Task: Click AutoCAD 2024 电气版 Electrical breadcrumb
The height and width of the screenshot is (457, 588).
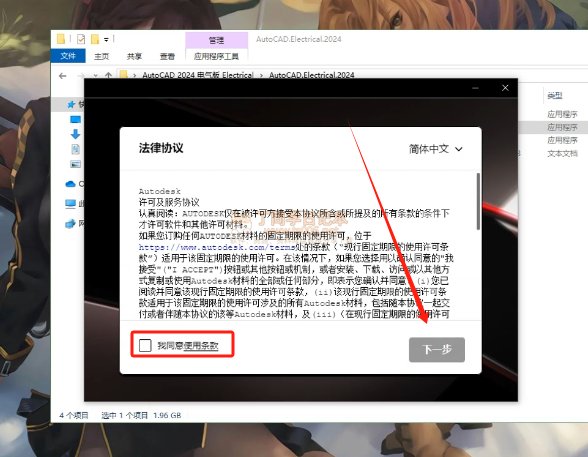Action: 198,75
